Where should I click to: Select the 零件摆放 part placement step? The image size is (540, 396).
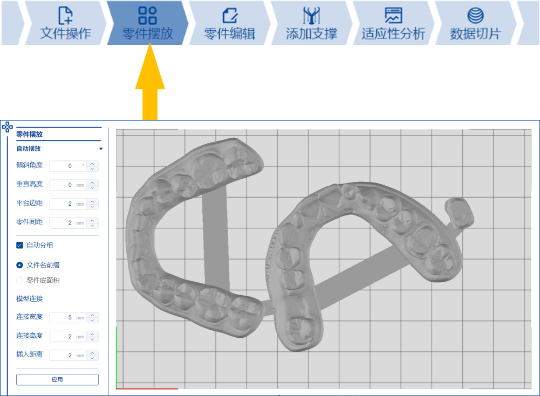(148, 23)
